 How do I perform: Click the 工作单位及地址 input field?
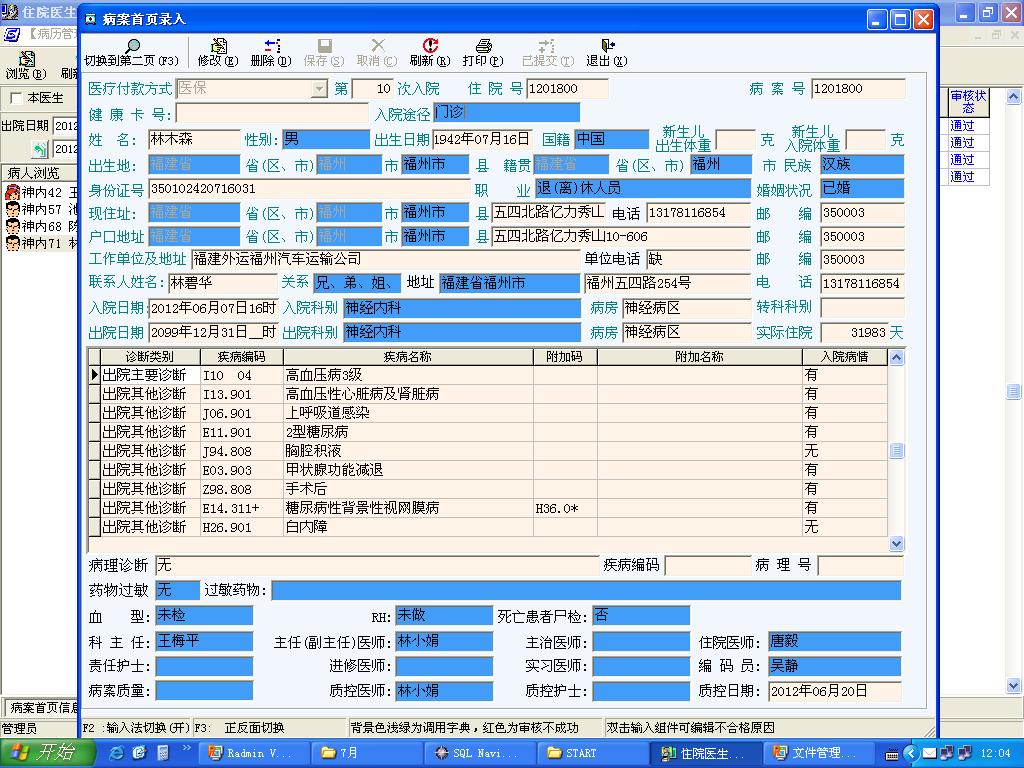point(386,259)
